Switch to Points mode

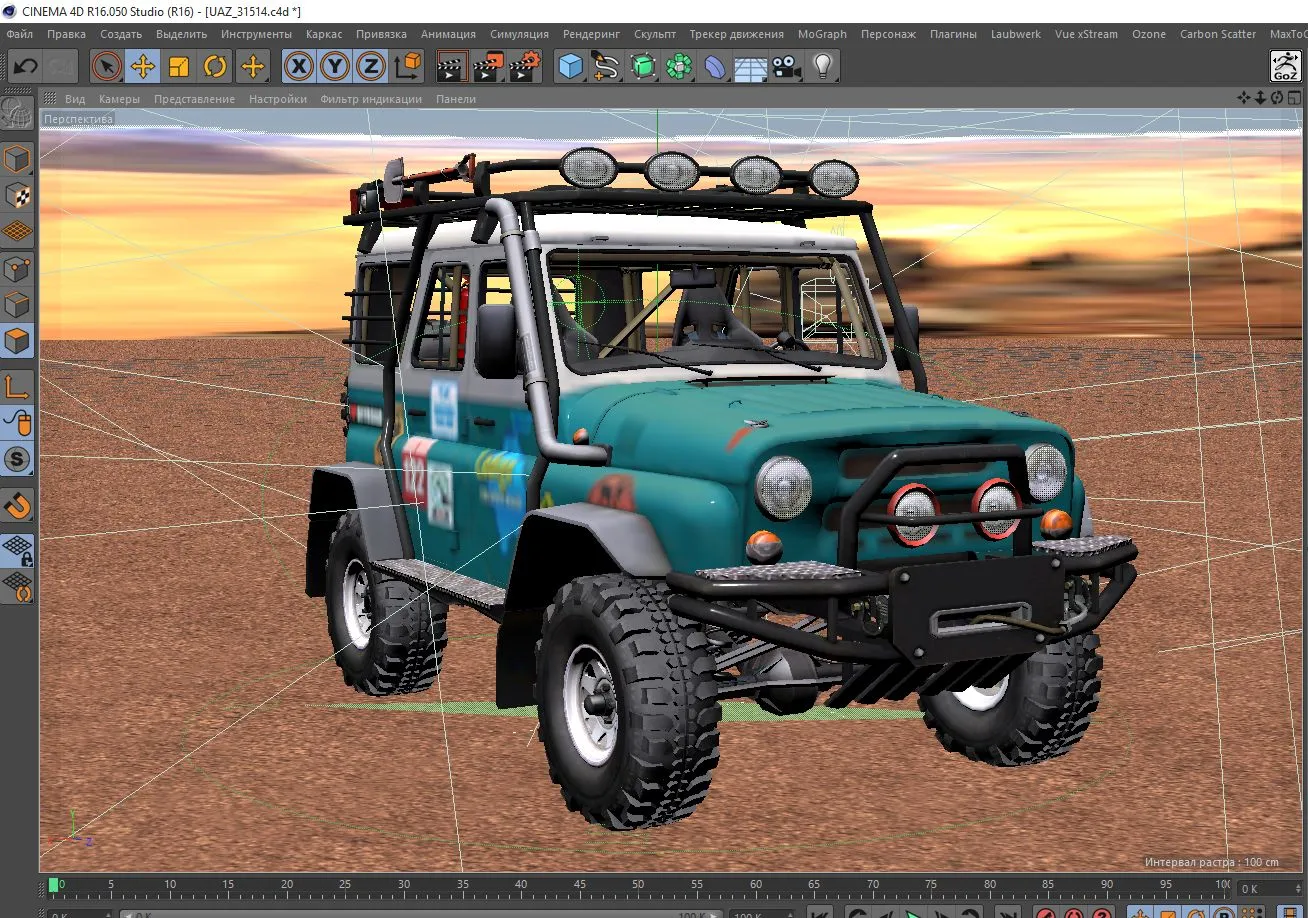pos(18,268)
